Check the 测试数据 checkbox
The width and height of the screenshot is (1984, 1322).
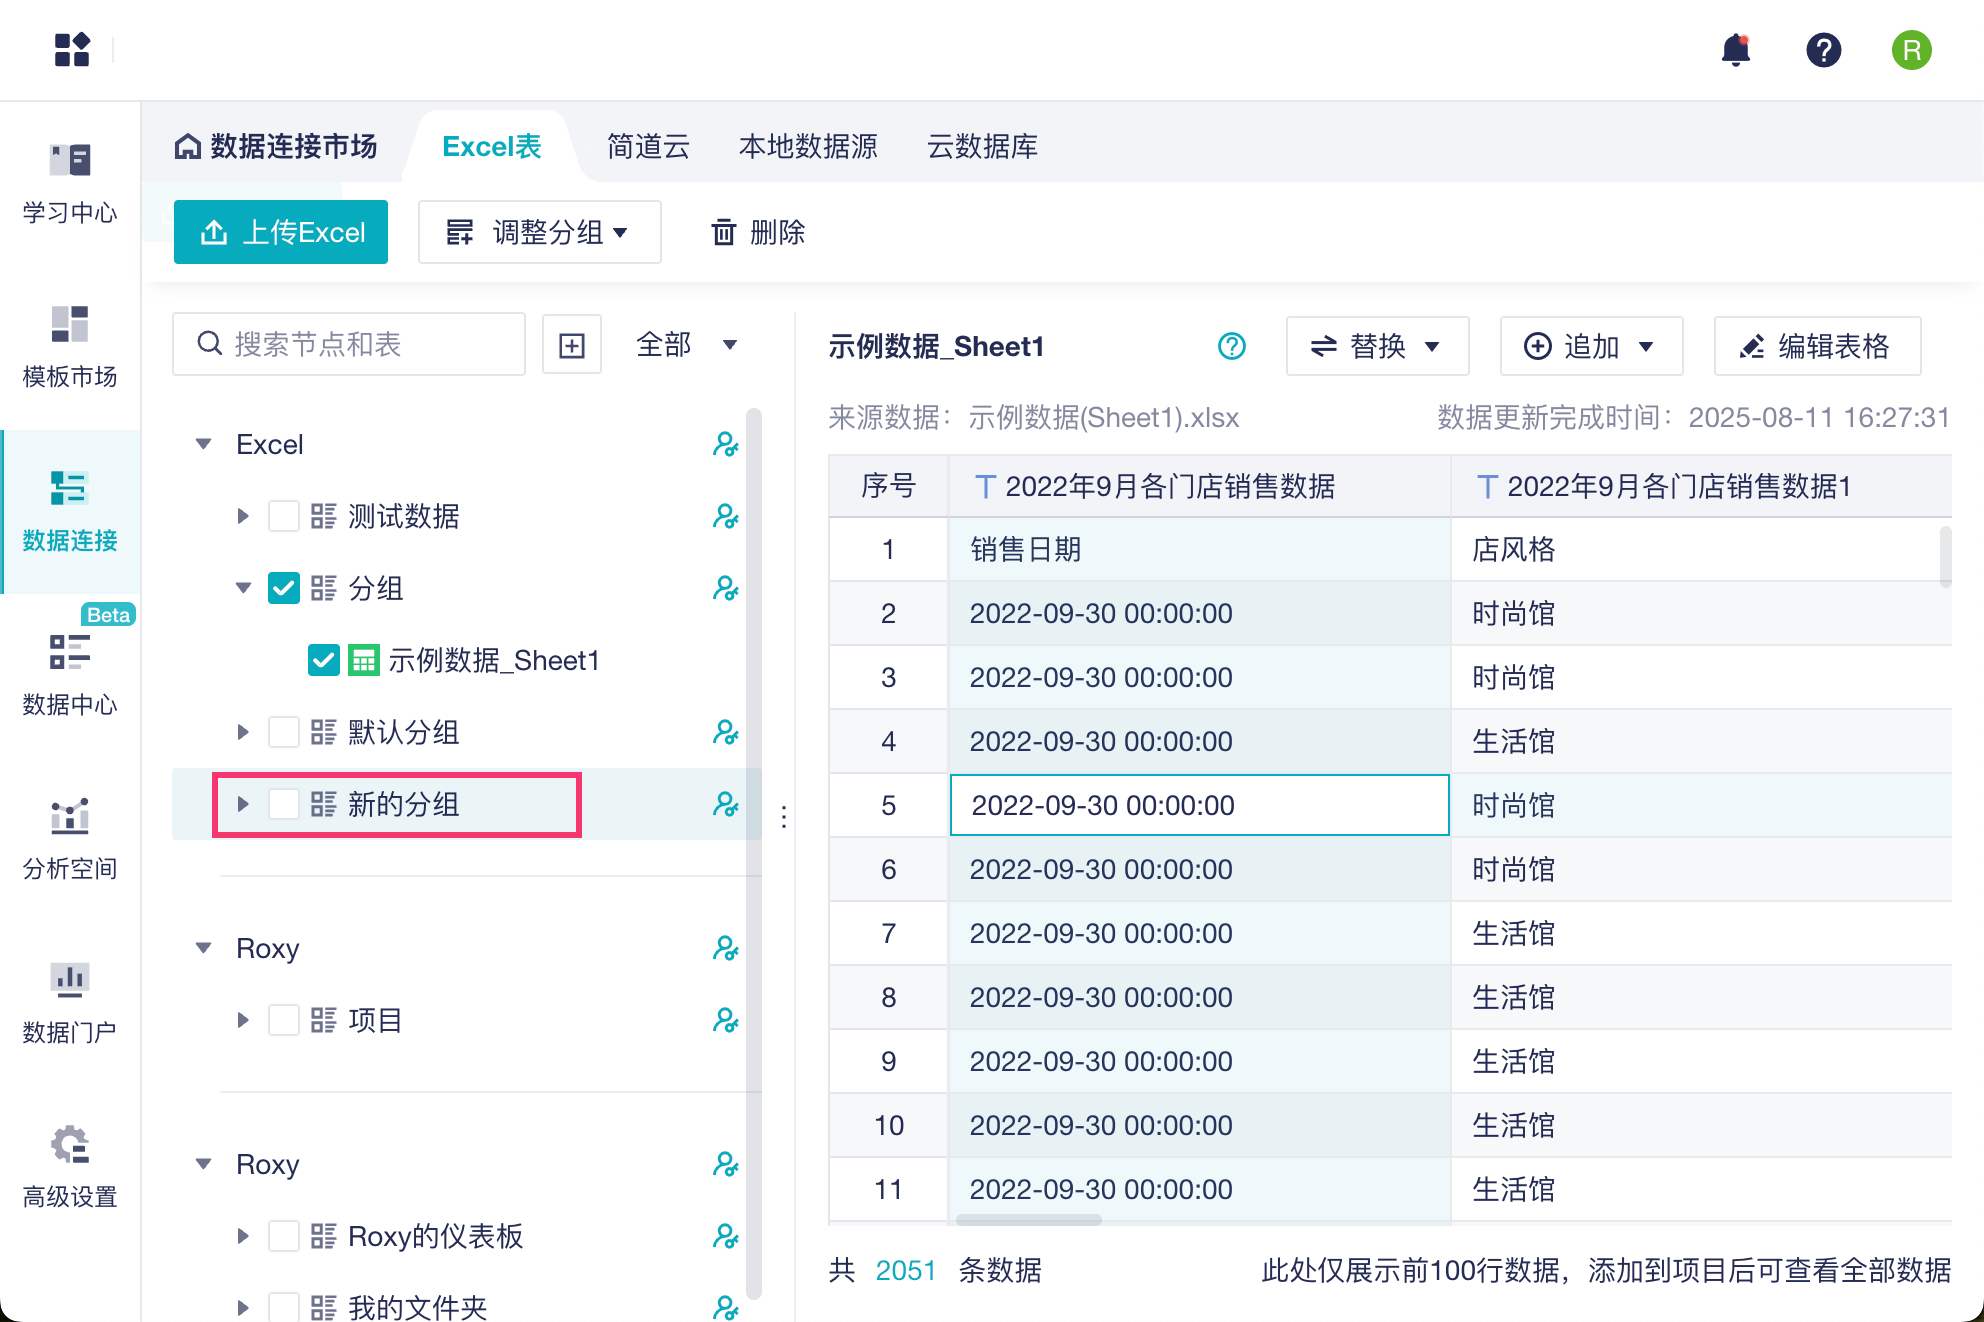point(284,516)
